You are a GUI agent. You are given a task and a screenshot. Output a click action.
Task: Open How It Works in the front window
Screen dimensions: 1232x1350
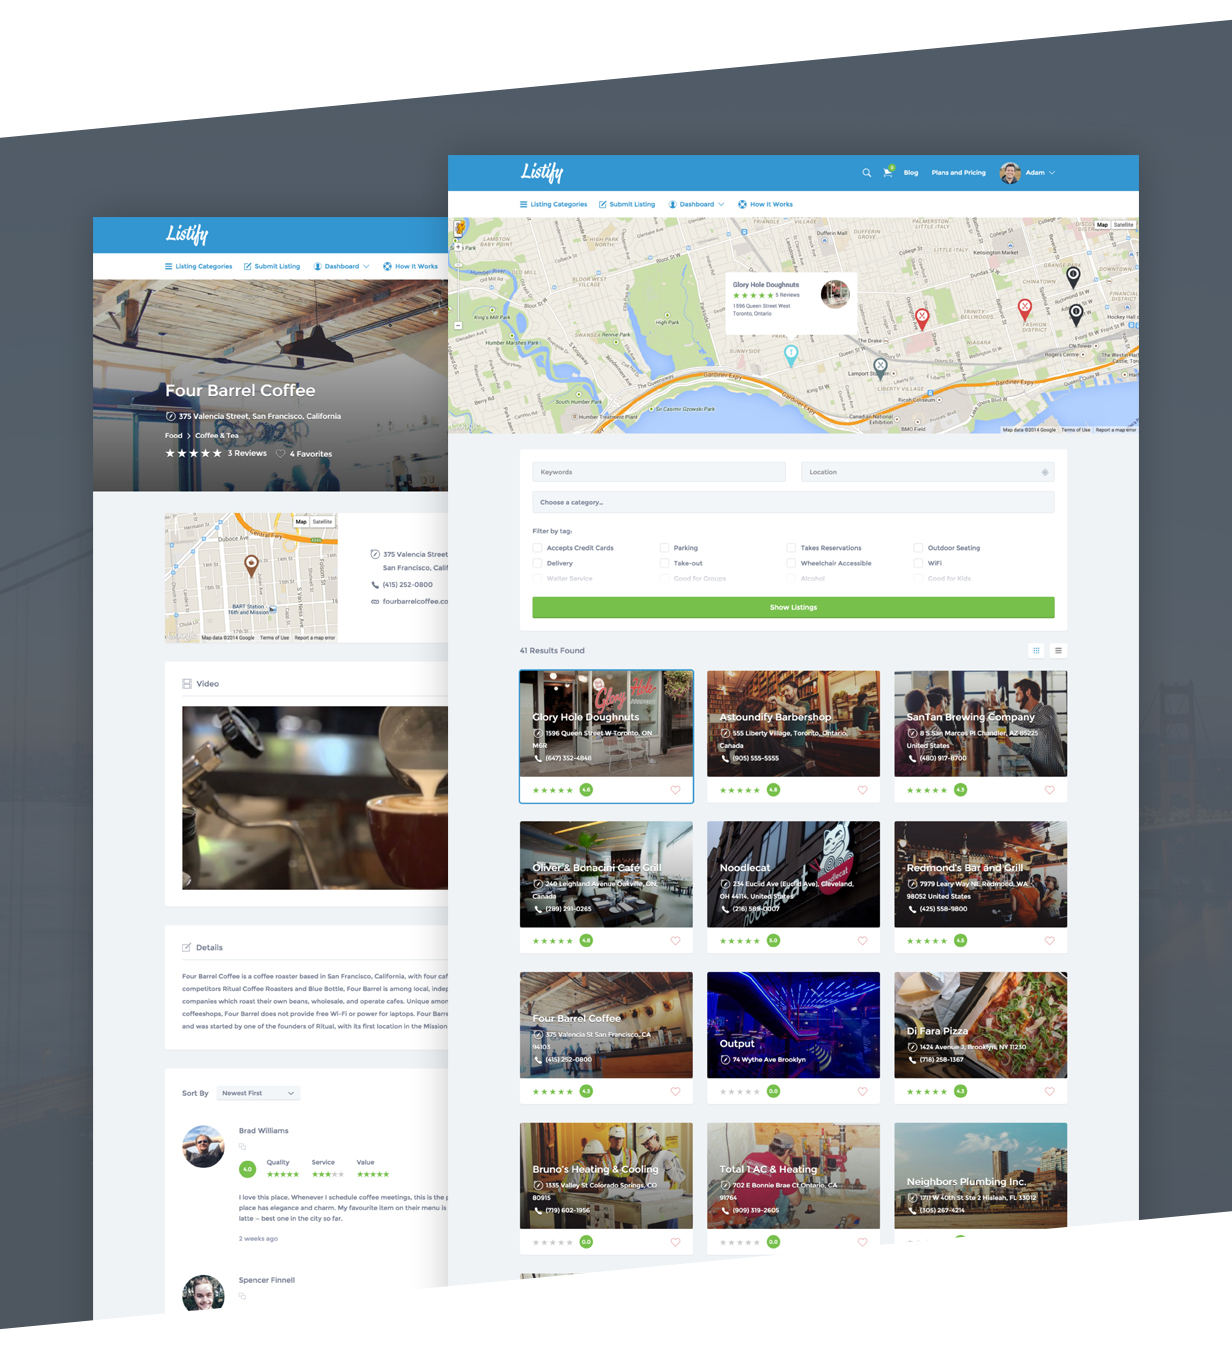click(765, 204)
